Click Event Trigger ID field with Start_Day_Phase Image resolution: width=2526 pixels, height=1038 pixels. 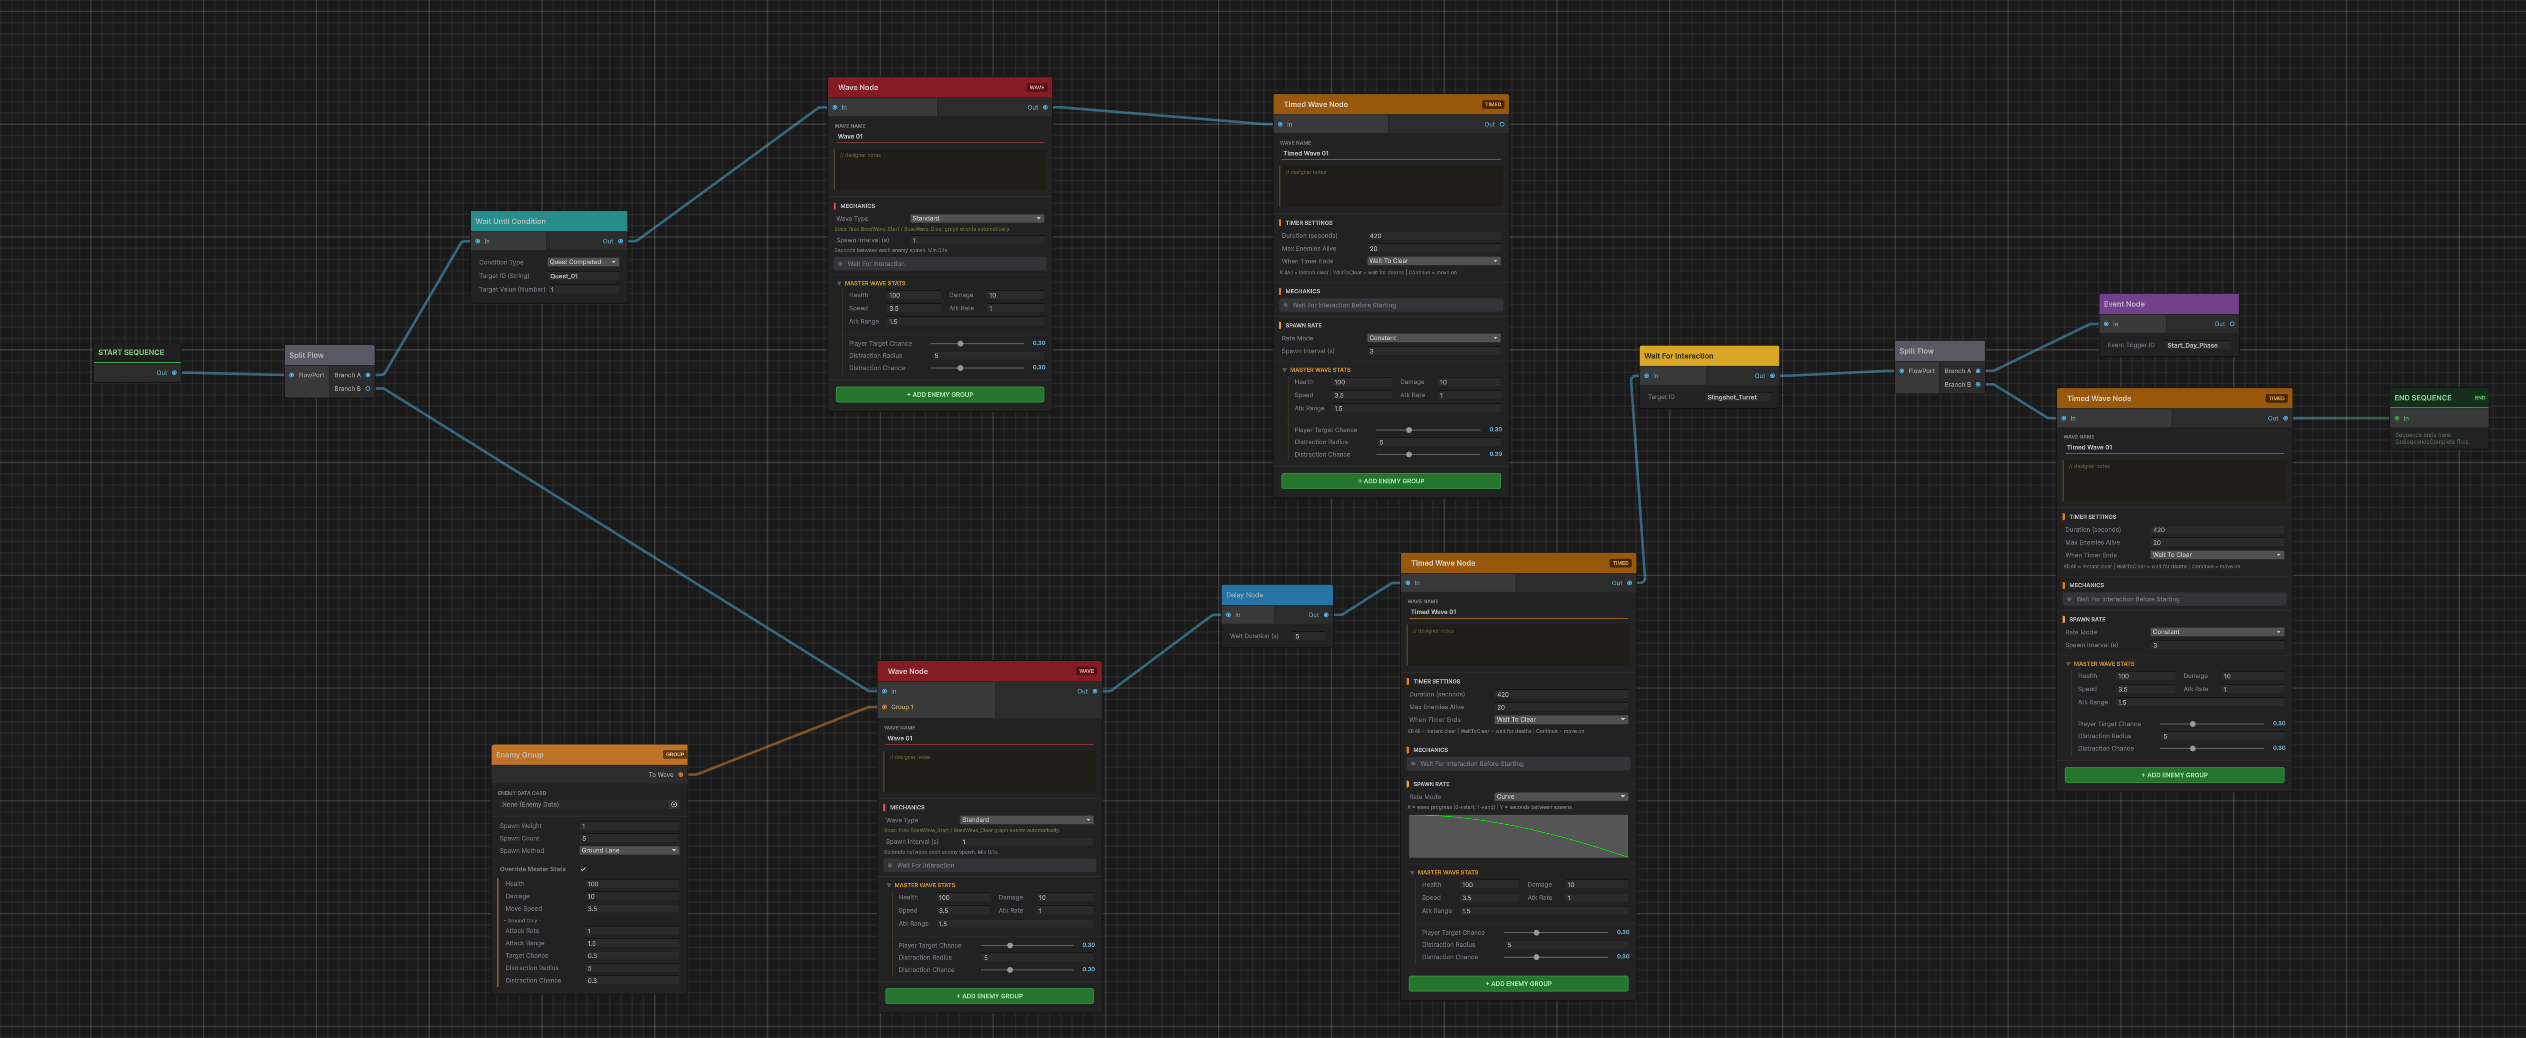(2198, 345)
